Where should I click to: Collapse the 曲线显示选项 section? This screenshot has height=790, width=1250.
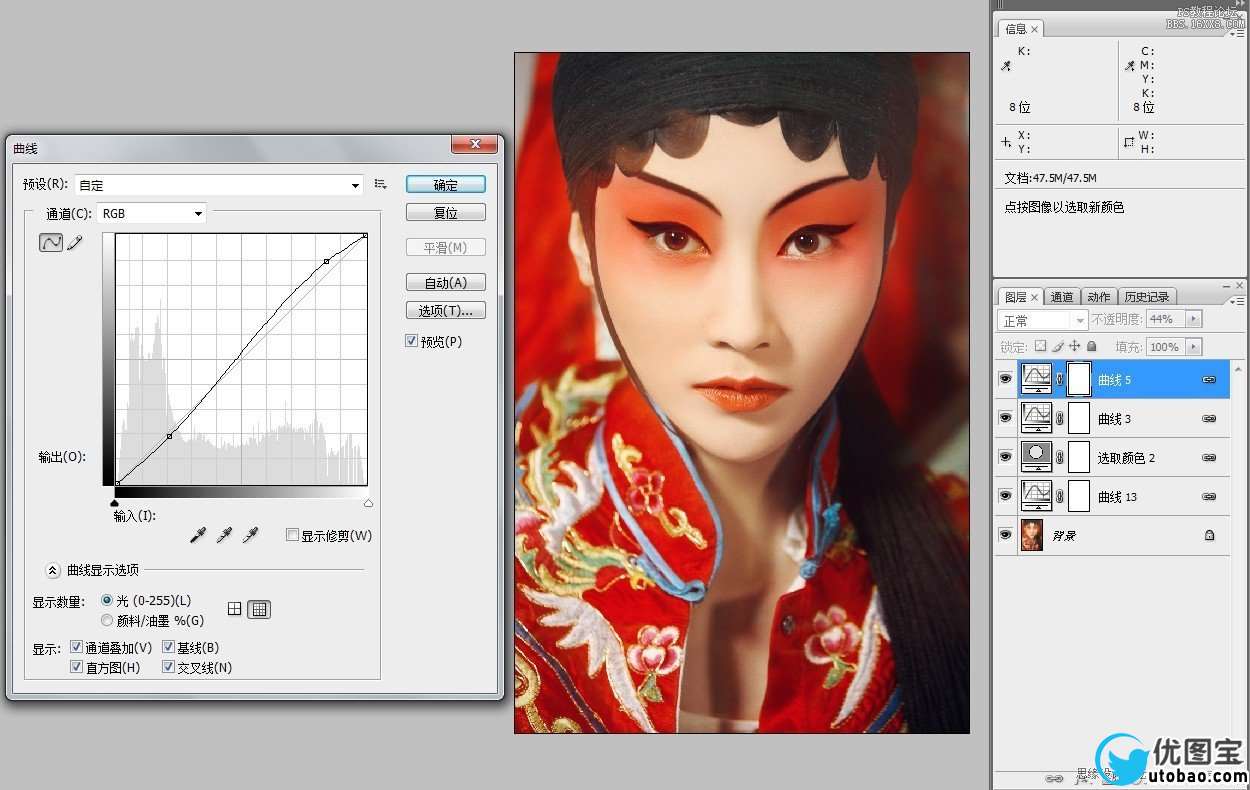(53, 571)
